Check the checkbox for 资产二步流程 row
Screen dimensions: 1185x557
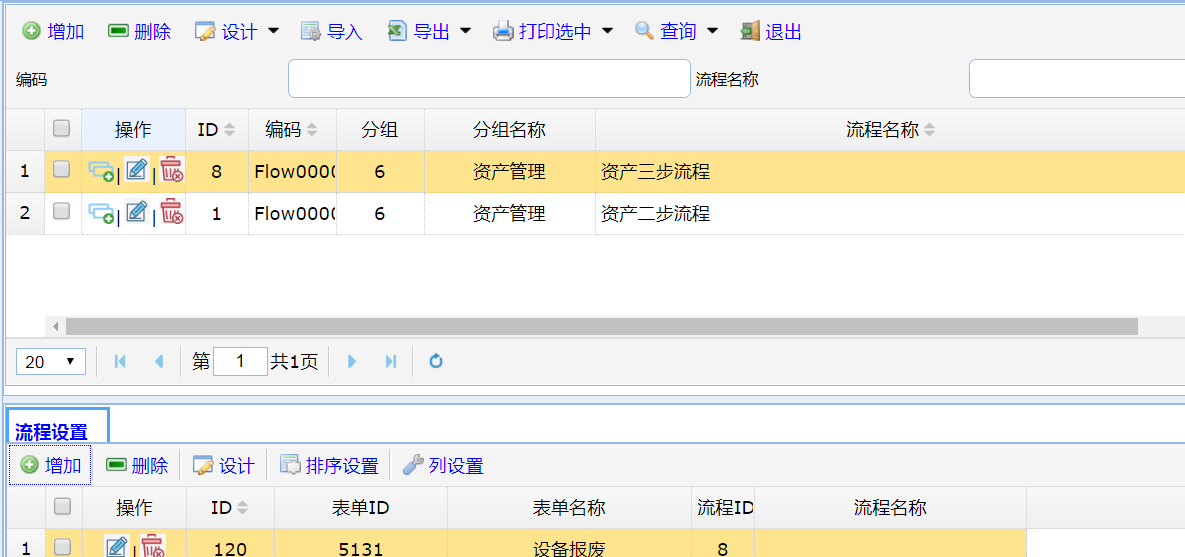click(62, 212)
